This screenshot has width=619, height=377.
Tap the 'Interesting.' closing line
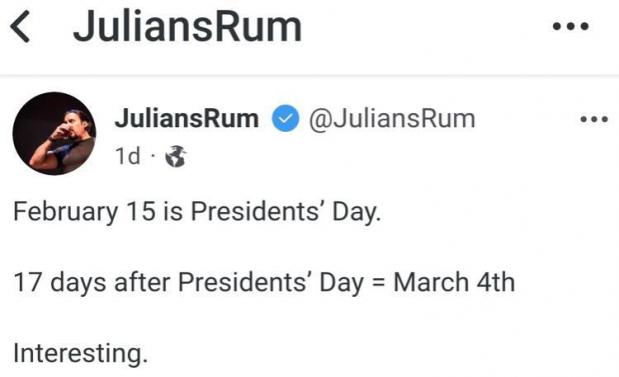click(81, 353)
